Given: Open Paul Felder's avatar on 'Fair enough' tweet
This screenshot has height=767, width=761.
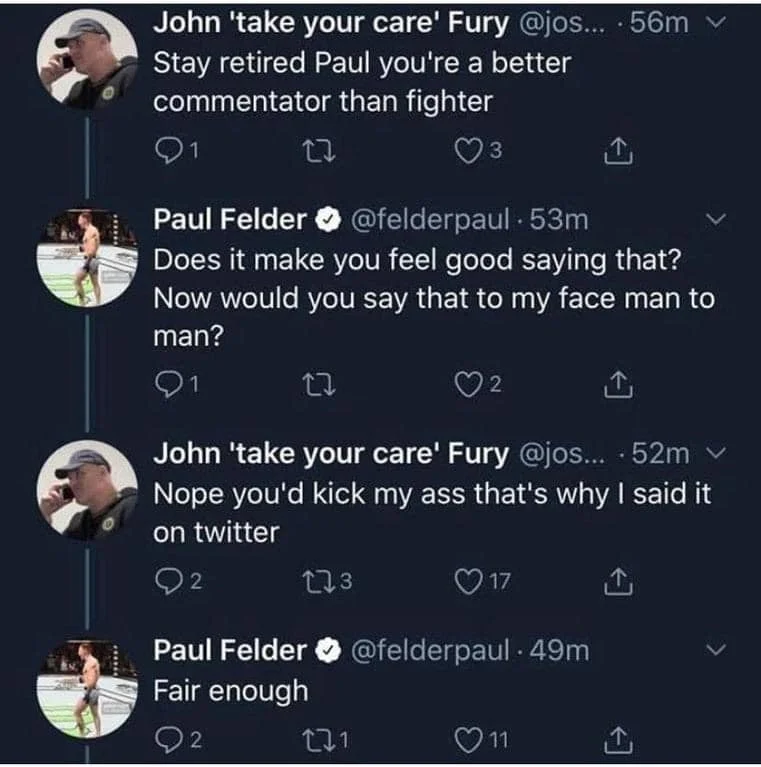Looking at the screenshot, I should pyautogui.click(x=89, y=688).
